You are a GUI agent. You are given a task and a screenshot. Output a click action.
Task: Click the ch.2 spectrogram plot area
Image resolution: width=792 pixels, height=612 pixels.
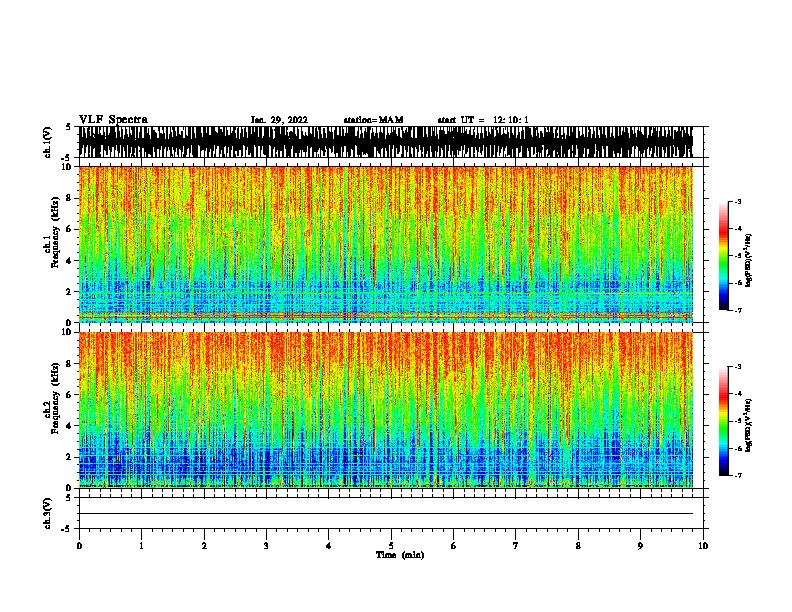386,410
